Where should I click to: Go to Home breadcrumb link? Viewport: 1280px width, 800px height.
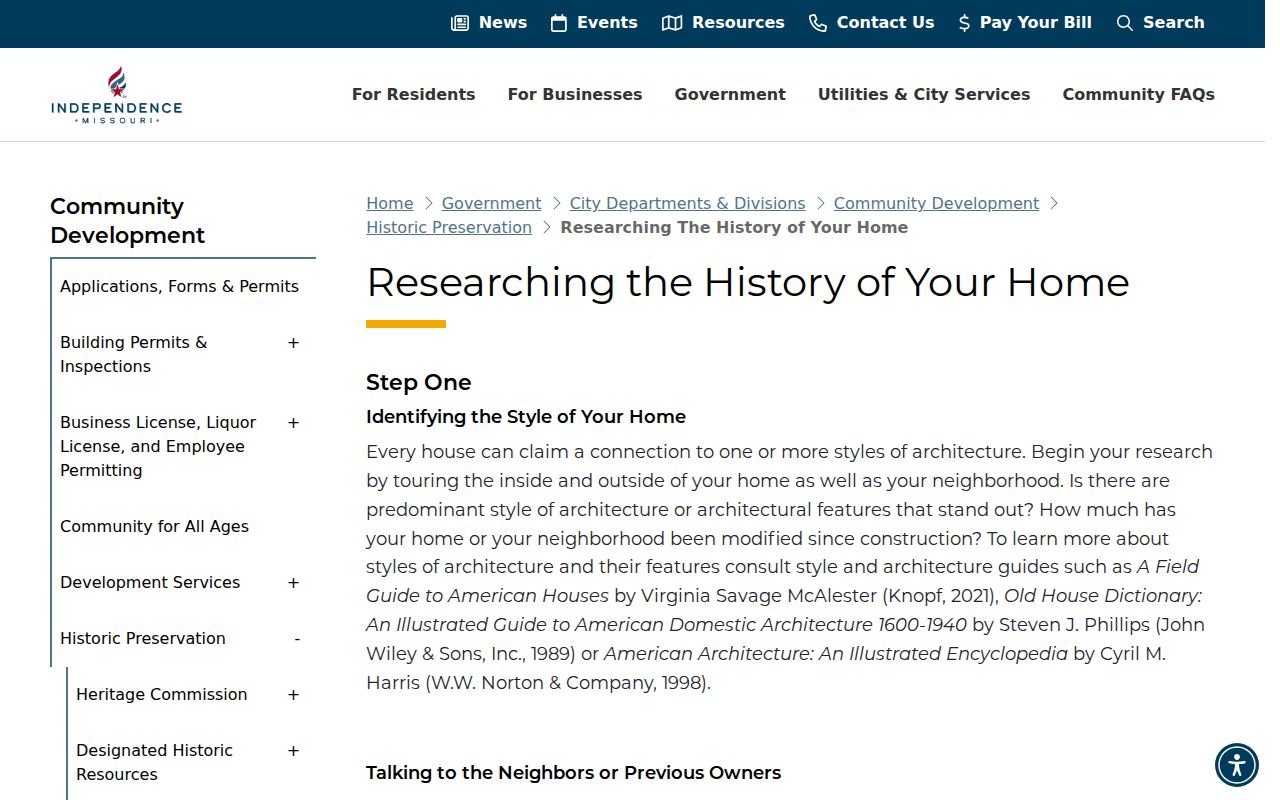[x=390, y=203]
